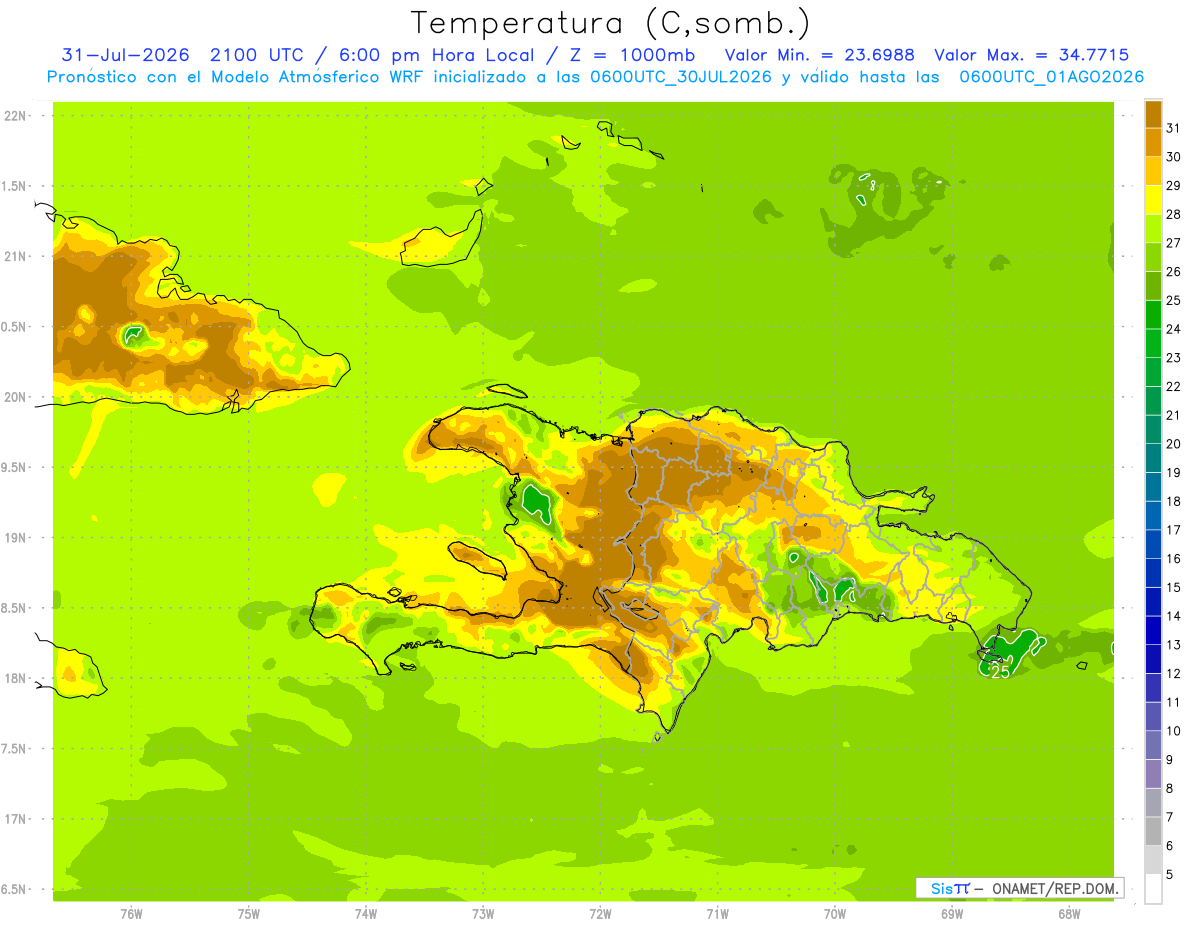This screenshot has width=1200, height=927.
Task: Click the "18" color scale label
Action: (x=1173, y=501)
